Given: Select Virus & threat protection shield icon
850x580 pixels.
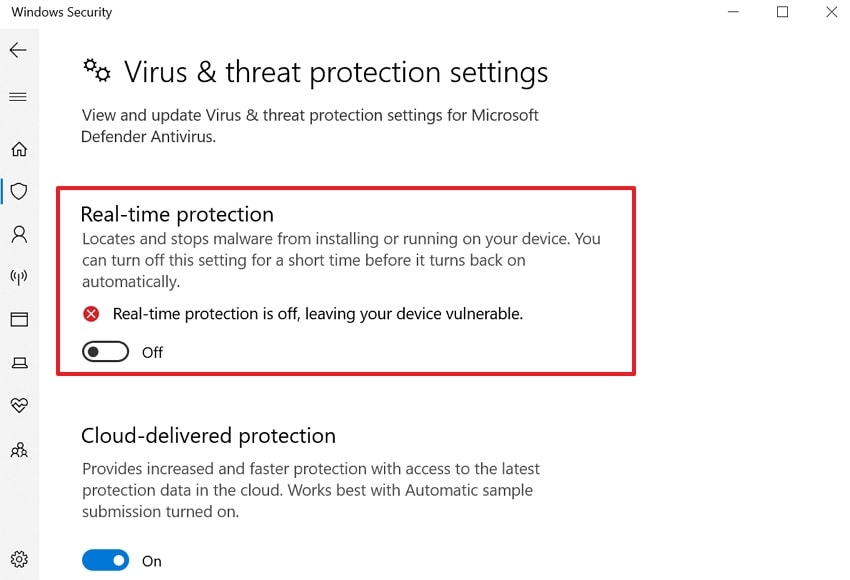Looking at the screenshot, I should coord(18,191).
